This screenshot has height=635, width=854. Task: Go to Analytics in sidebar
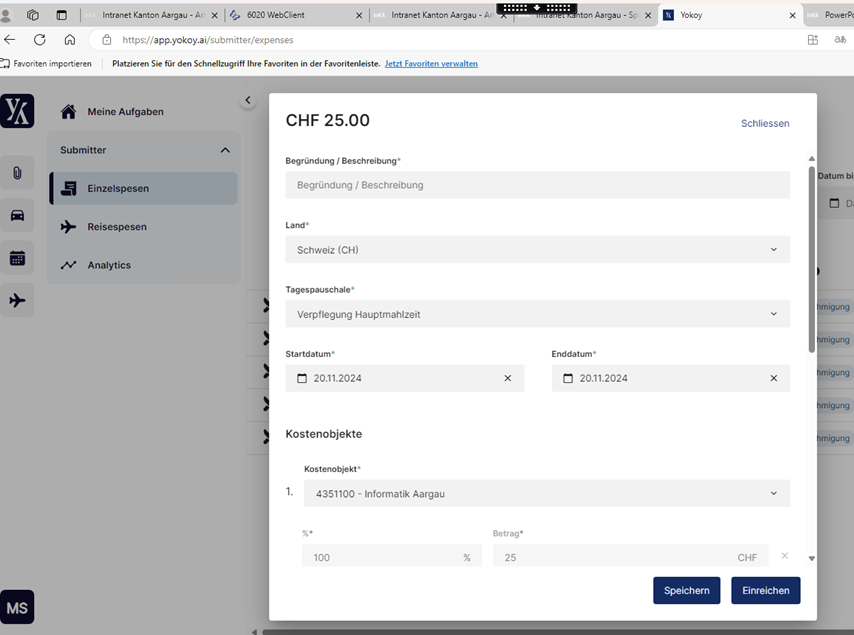point(109,265)
